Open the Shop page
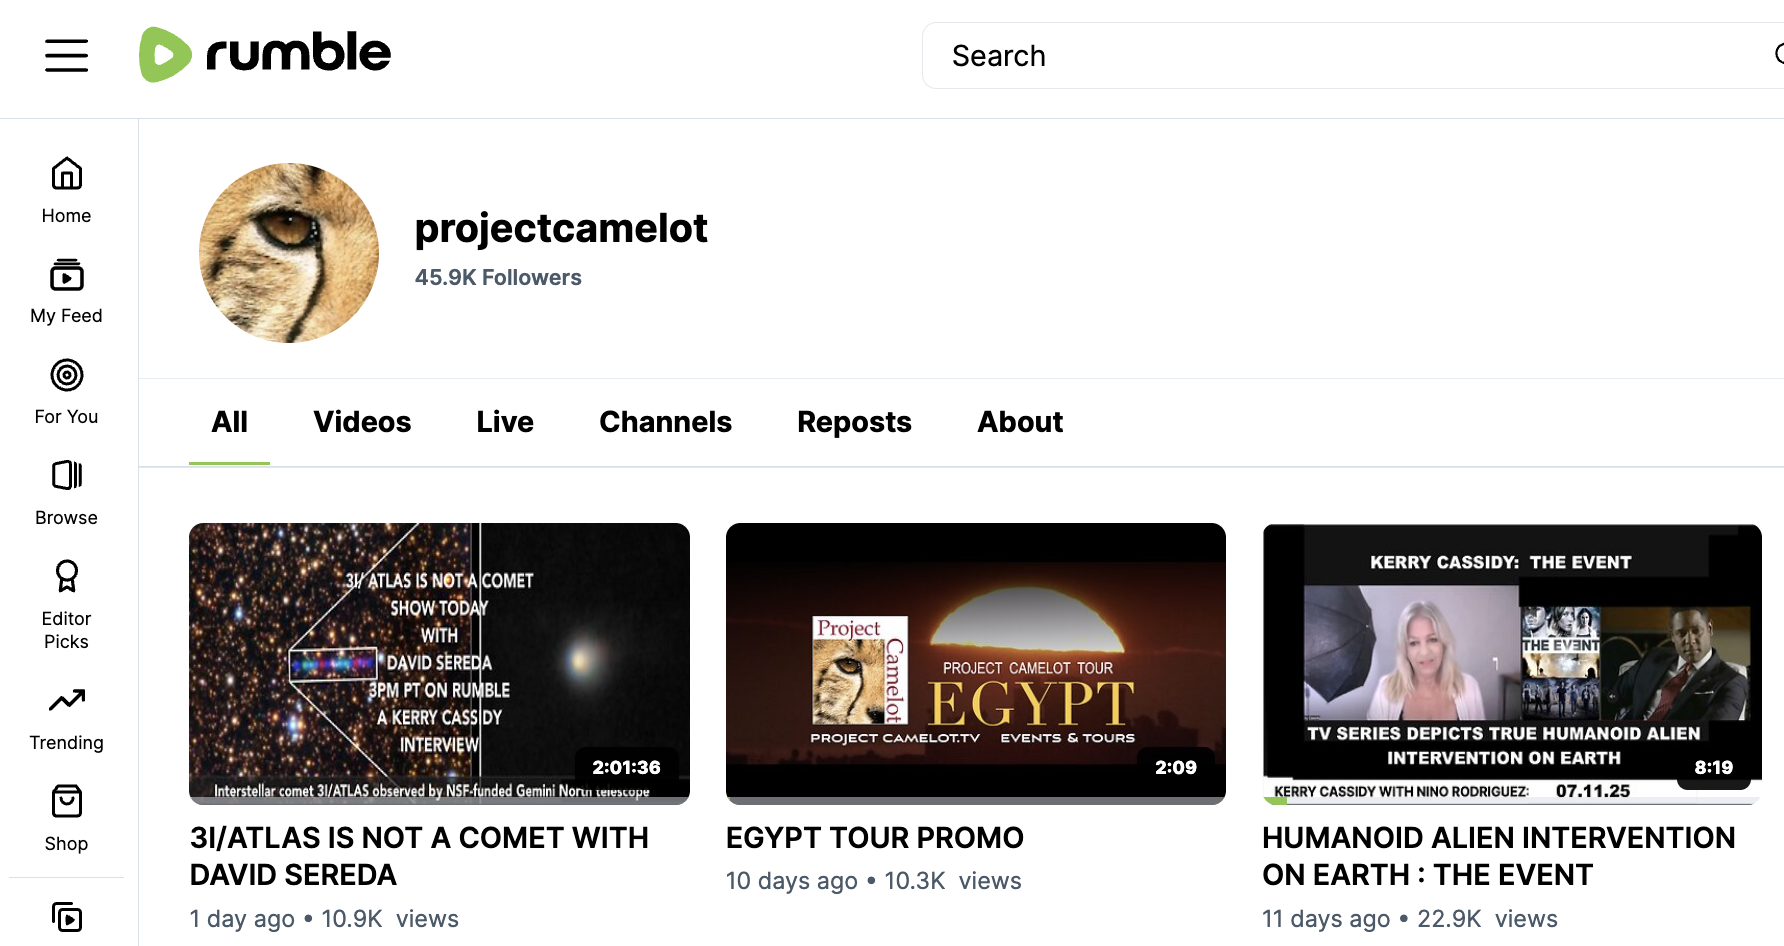 tap(66, 818)
